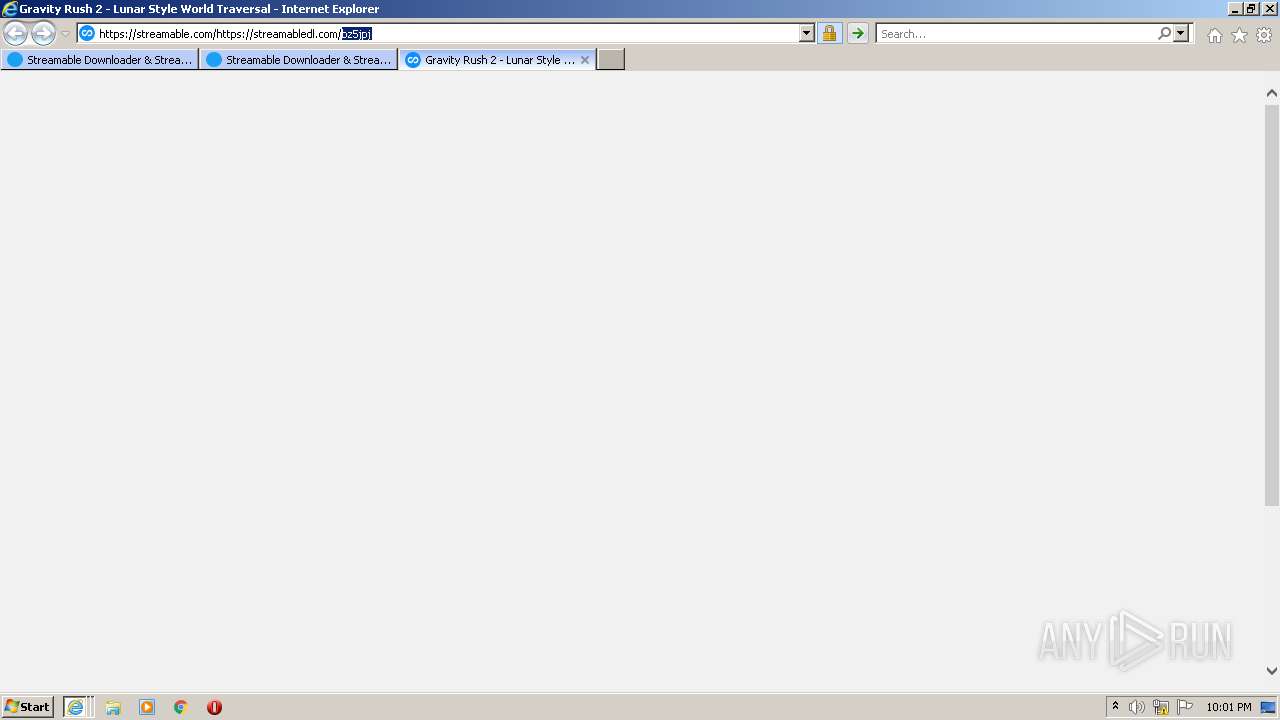Click the 10:01 PM clock
This screenshot has height=720, width=1280.
point(1229,707)
